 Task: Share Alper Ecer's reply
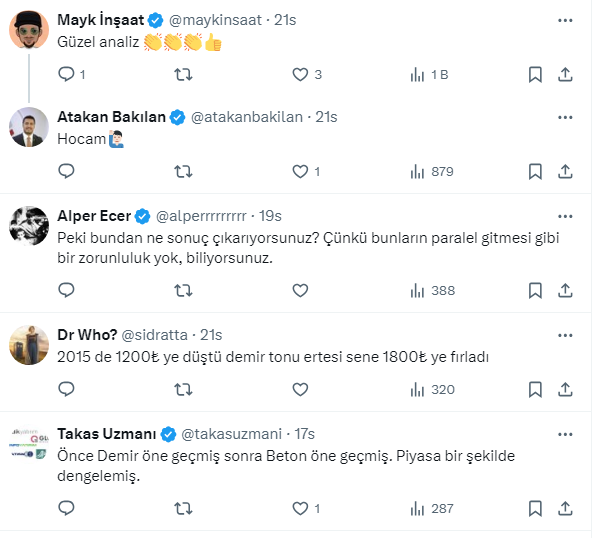[x=565, y=290]
